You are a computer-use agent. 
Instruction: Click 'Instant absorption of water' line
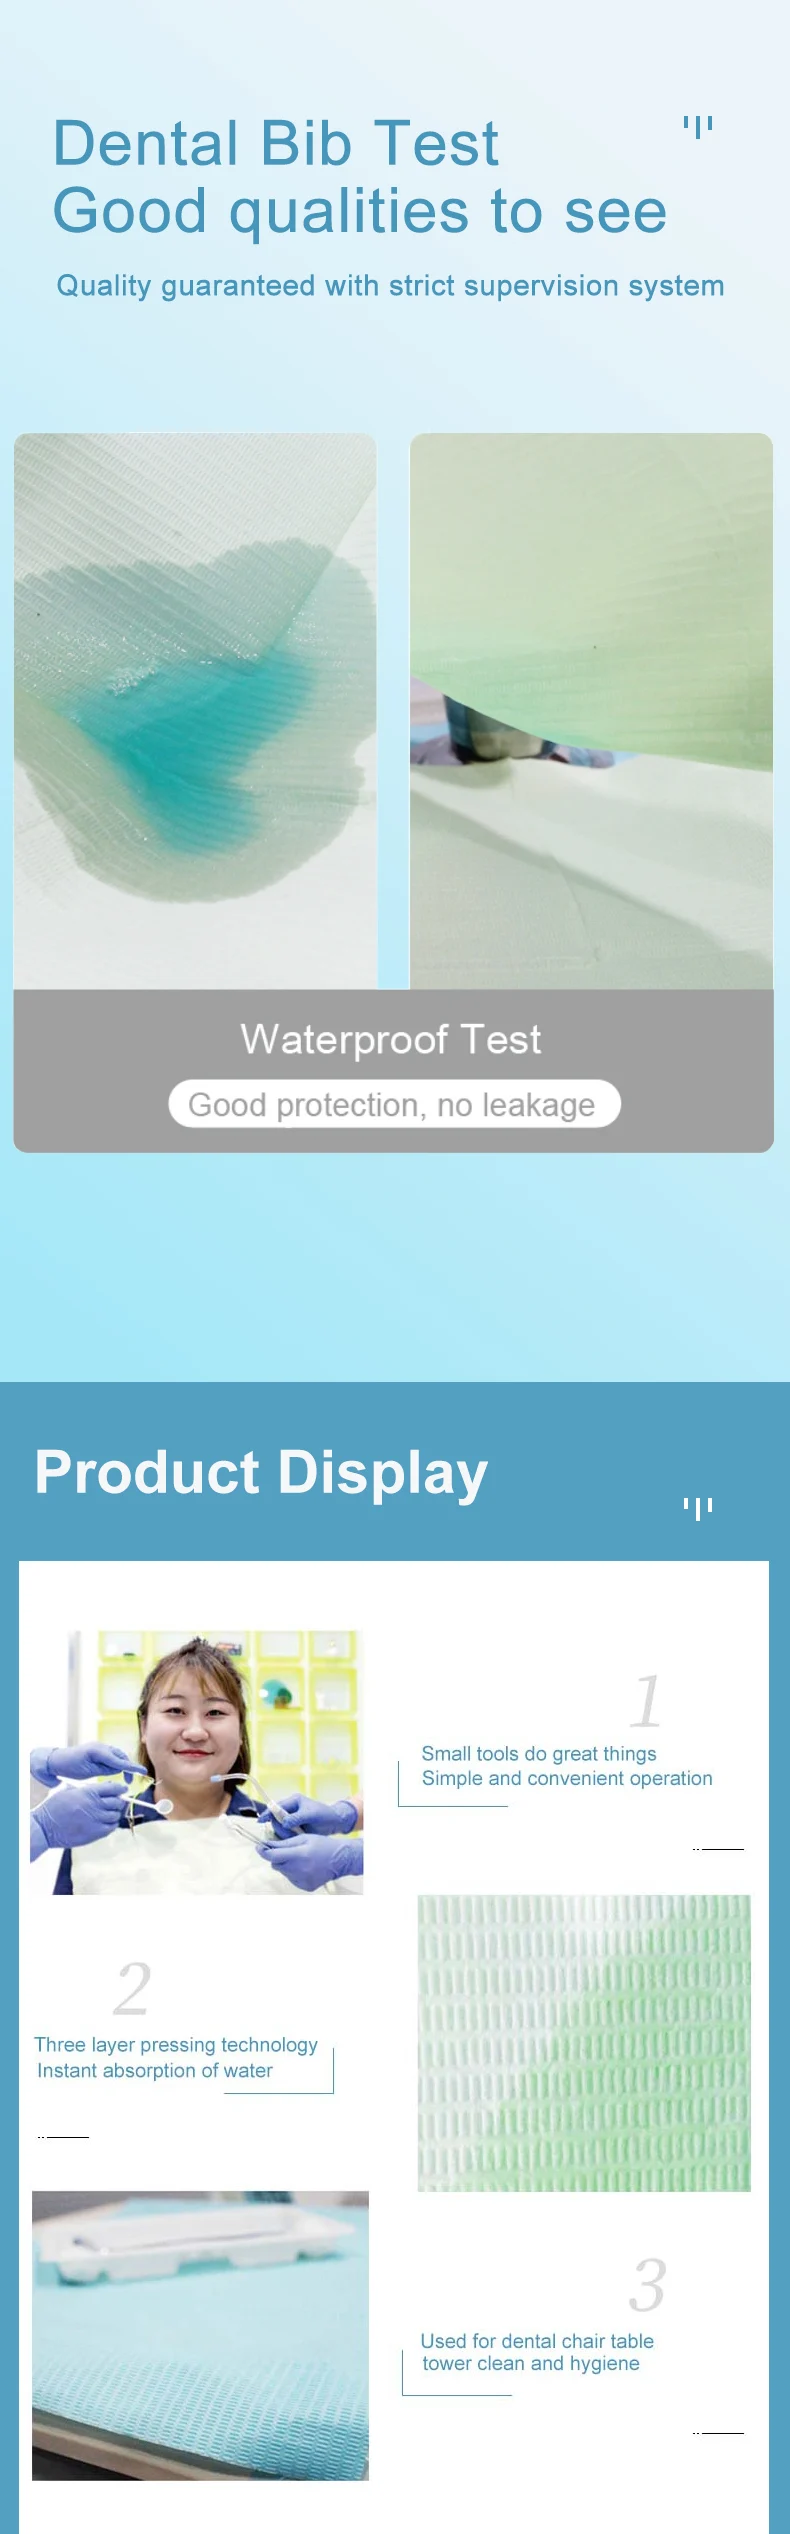click(155, 2070)
